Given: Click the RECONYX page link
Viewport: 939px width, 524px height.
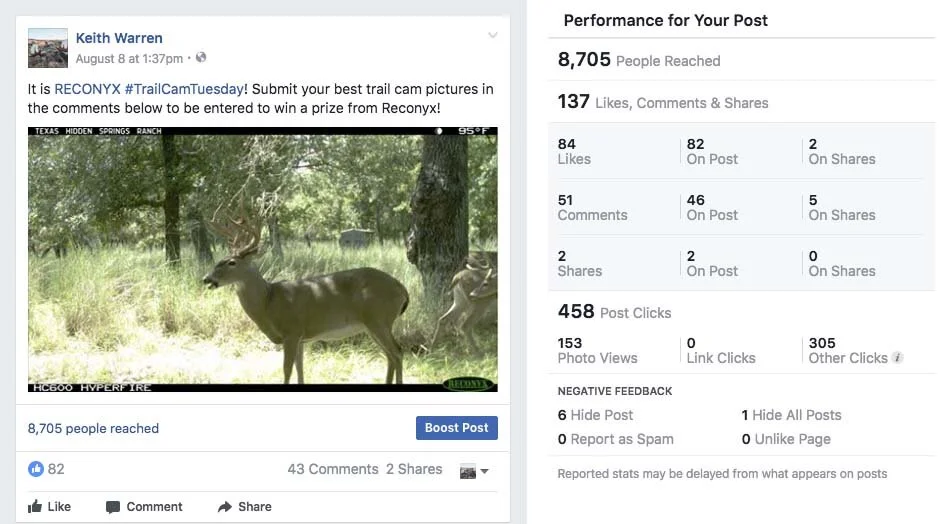Looking at the screenshot, I should tap(87, 89).
